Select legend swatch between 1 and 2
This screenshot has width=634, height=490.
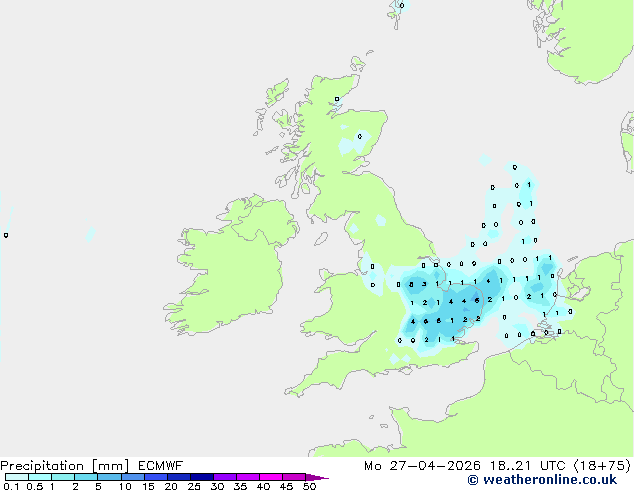(63, 477)
